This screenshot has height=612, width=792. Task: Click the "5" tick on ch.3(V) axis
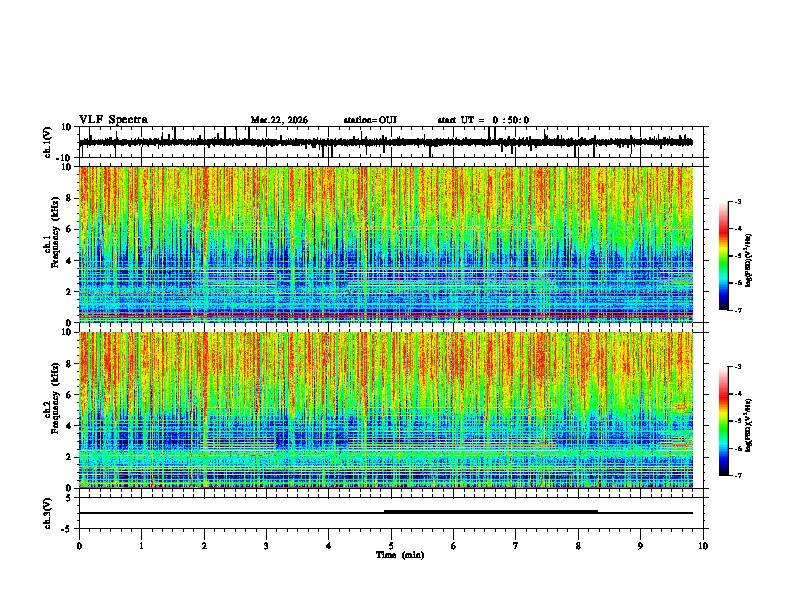click(69, 498)
